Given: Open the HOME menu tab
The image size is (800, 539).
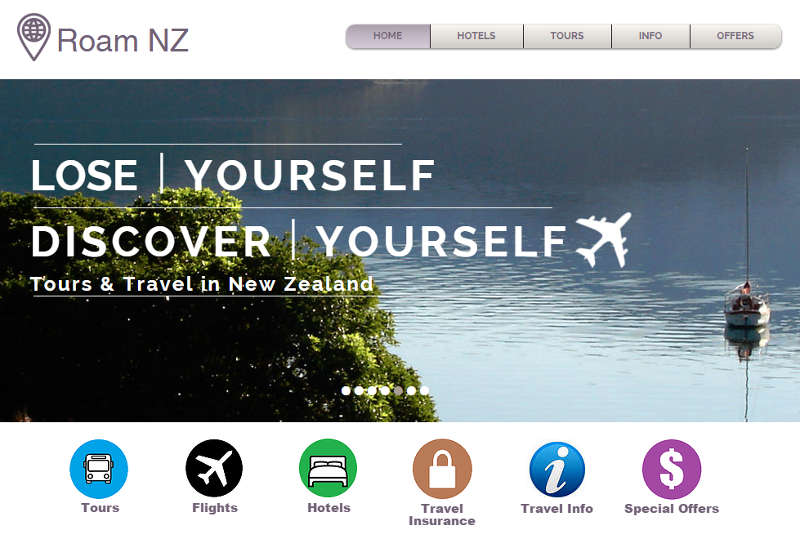Looking at the screenshot, I should pyautogui.click(x=388, y=36).
